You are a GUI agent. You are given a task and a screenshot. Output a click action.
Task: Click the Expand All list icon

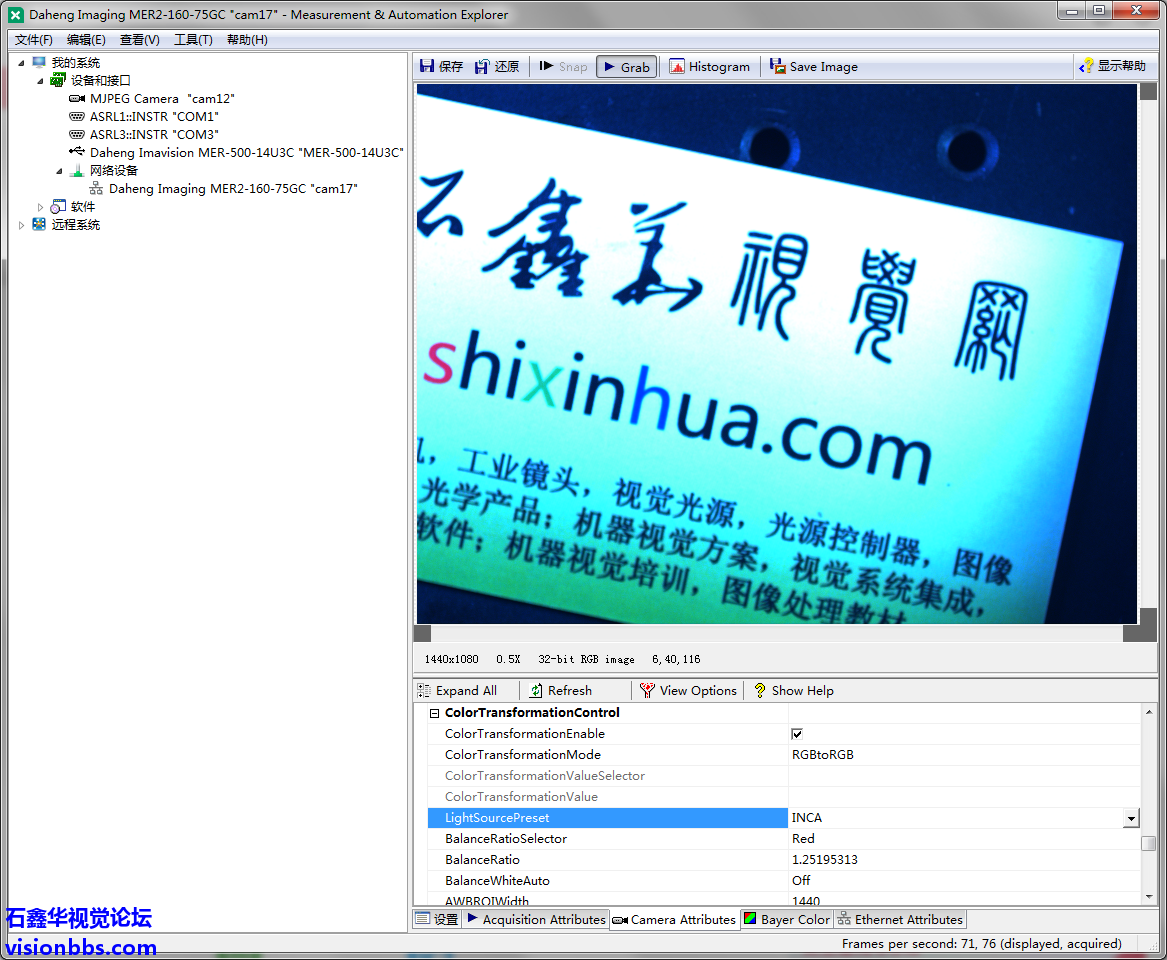tap(424, 691)
